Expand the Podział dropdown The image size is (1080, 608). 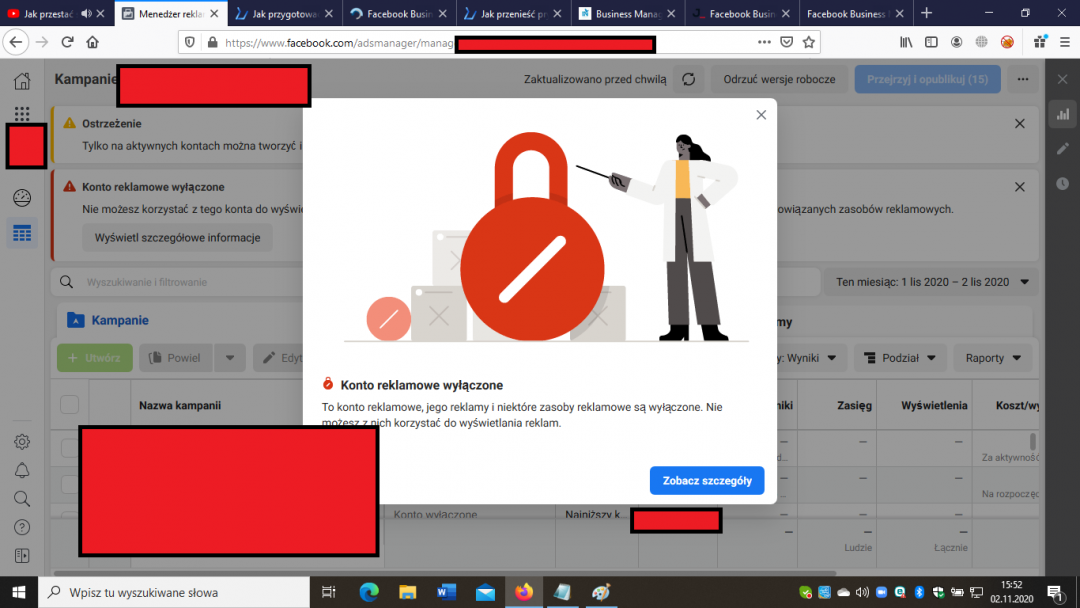pos(900,358)
